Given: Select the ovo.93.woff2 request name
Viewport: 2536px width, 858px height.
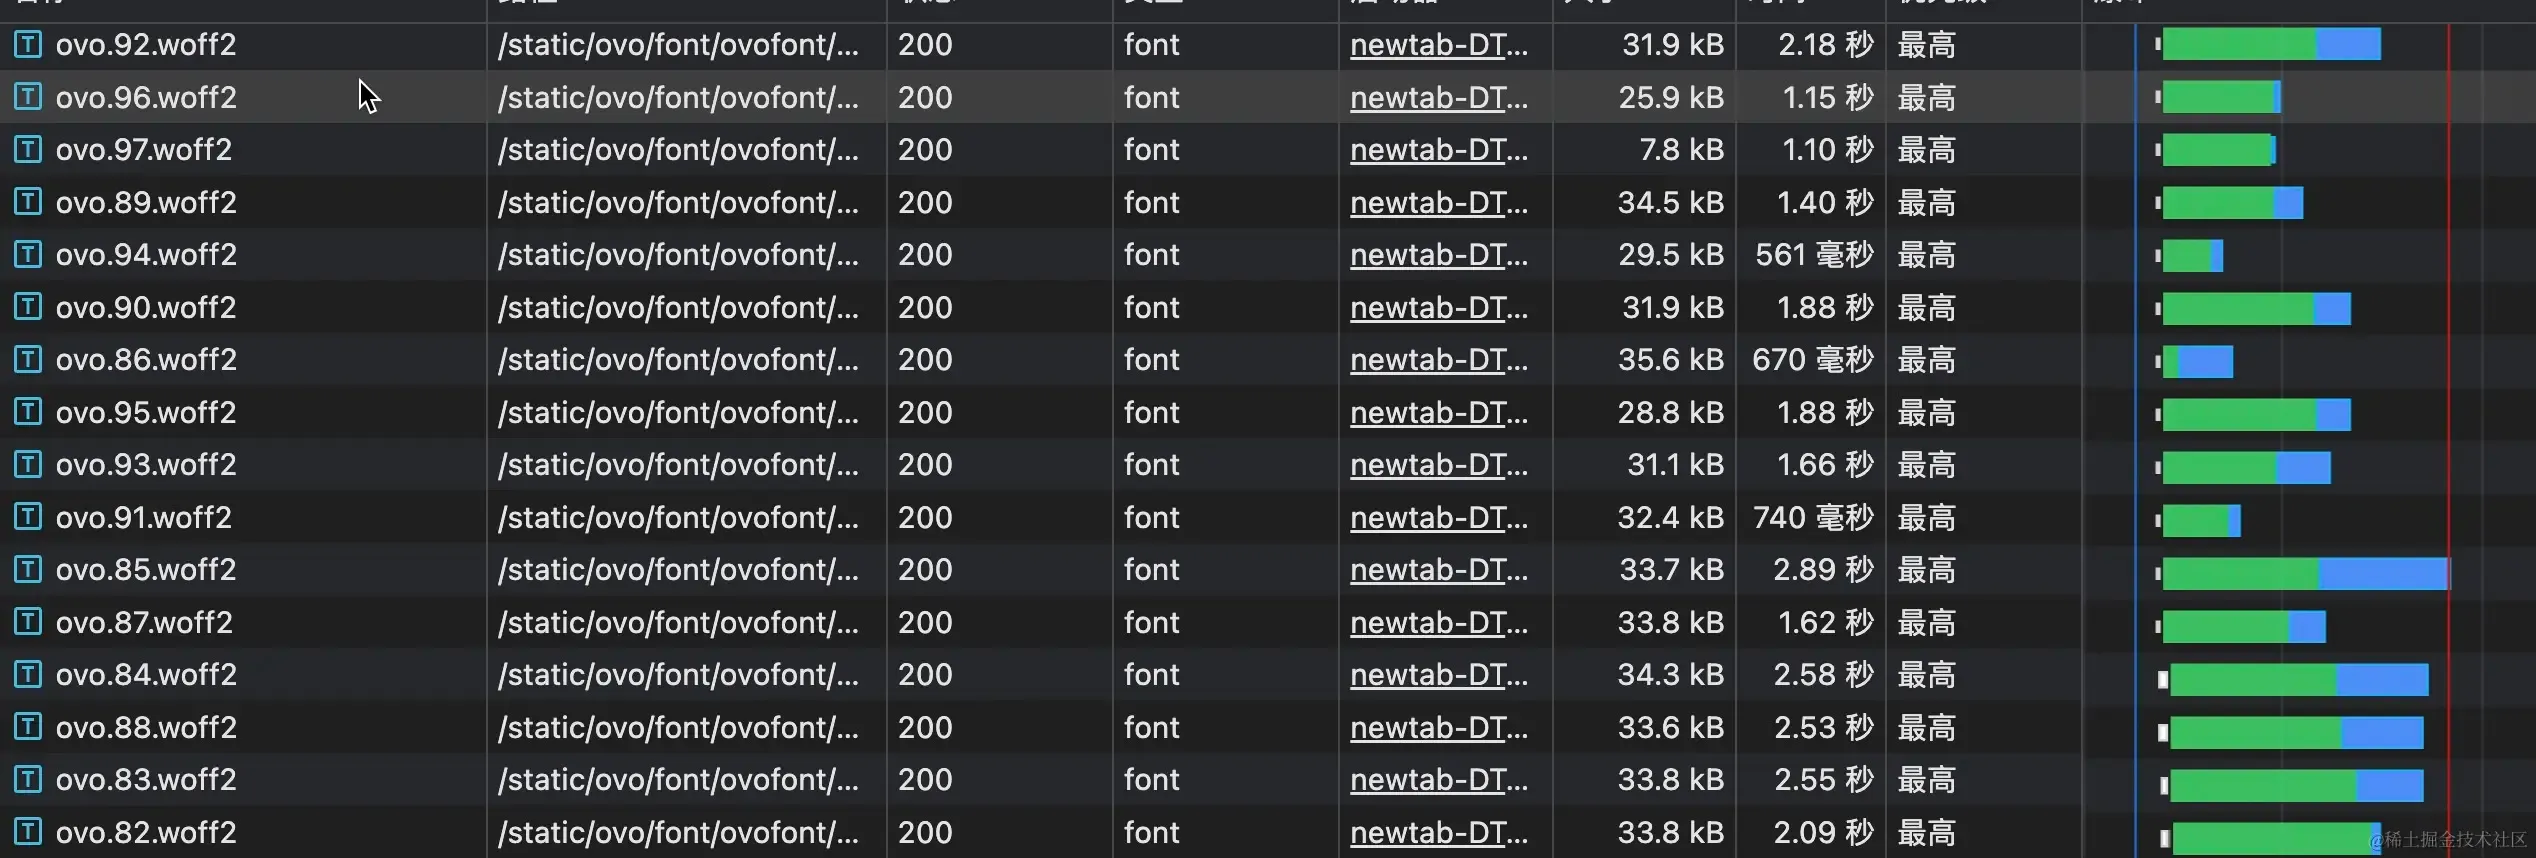Looking at the screenshot, I should click(x=146, y=465).
